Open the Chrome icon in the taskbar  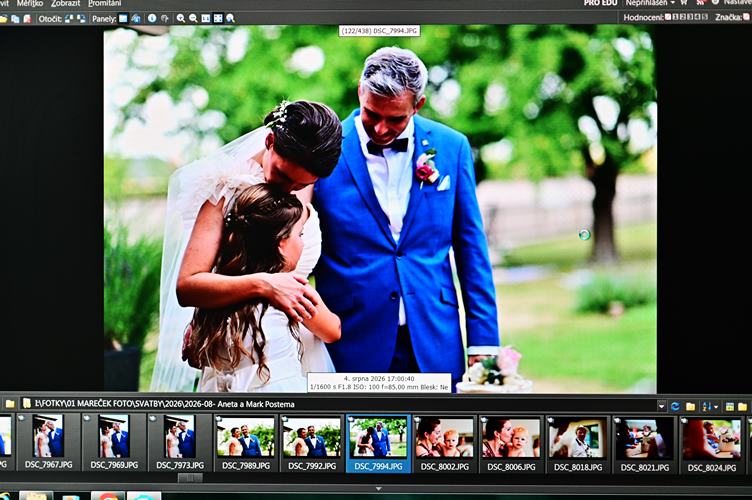pyautogui.click(x=108, y=495)
